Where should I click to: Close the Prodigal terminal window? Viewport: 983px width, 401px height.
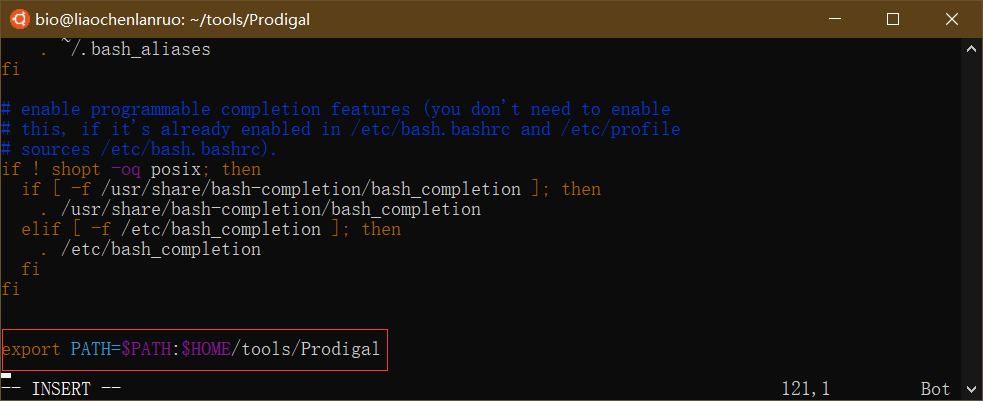pos(950,18)
